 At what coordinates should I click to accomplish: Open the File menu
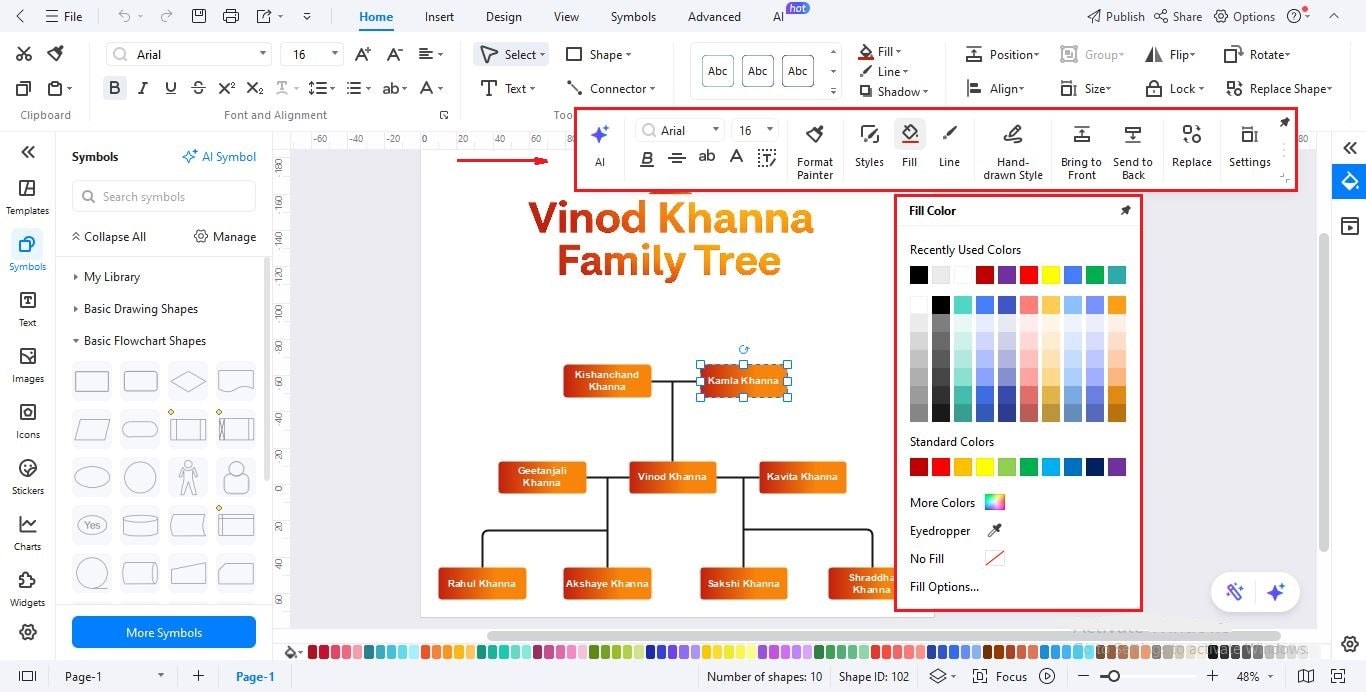point(65,16)
